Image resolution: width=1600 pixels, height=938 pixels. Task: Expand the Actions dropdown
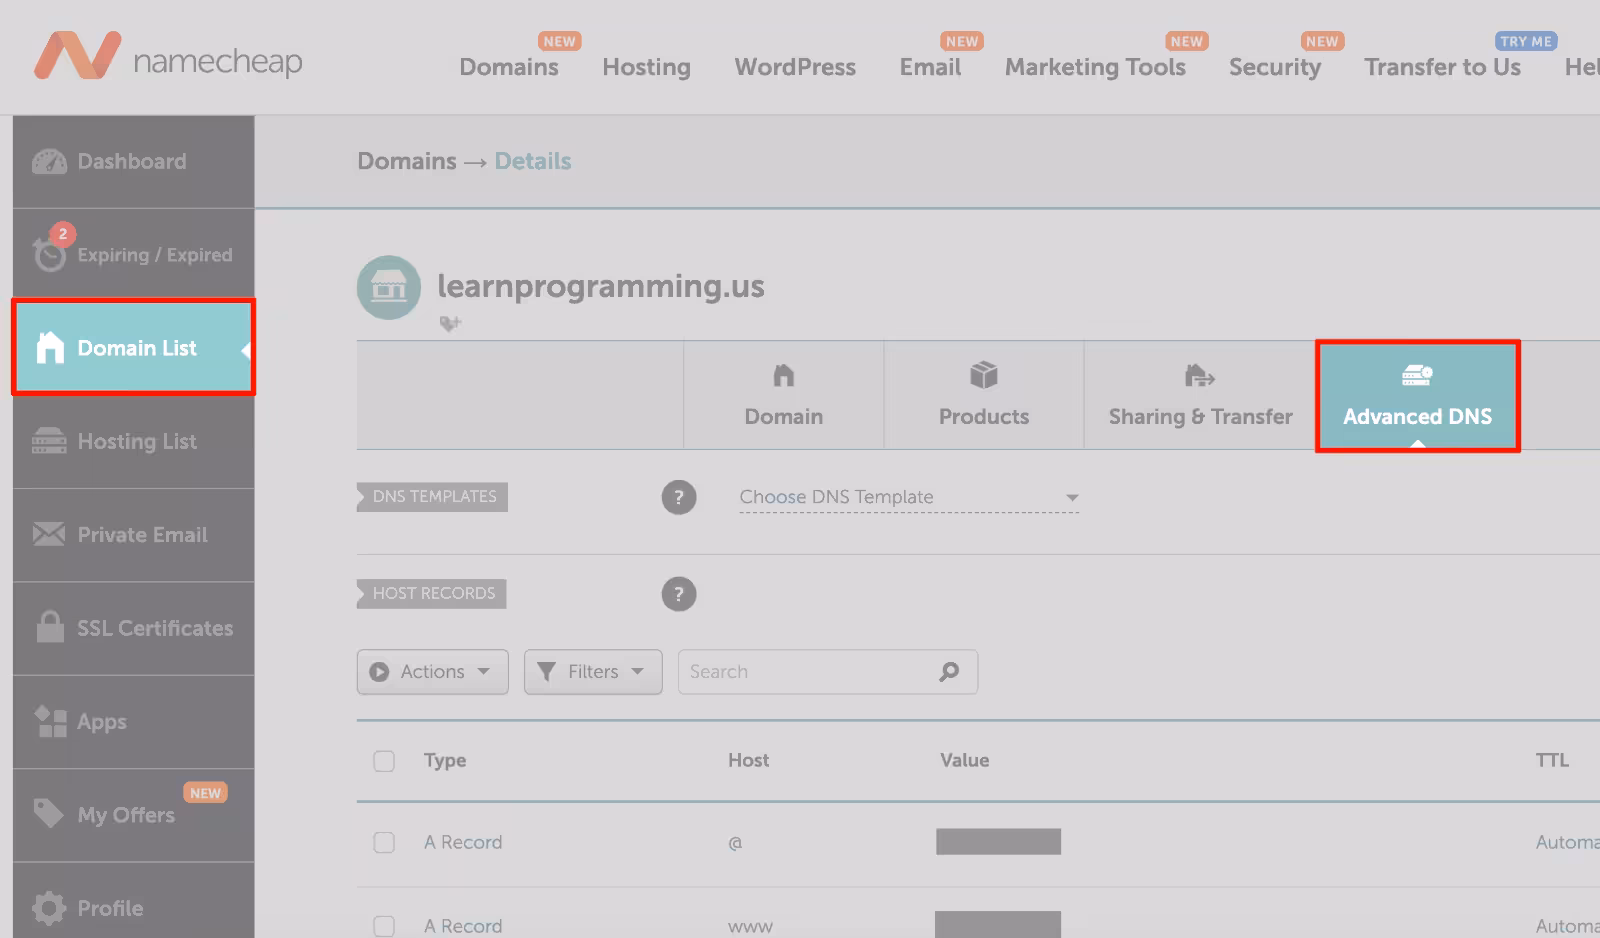pos(432,672)
